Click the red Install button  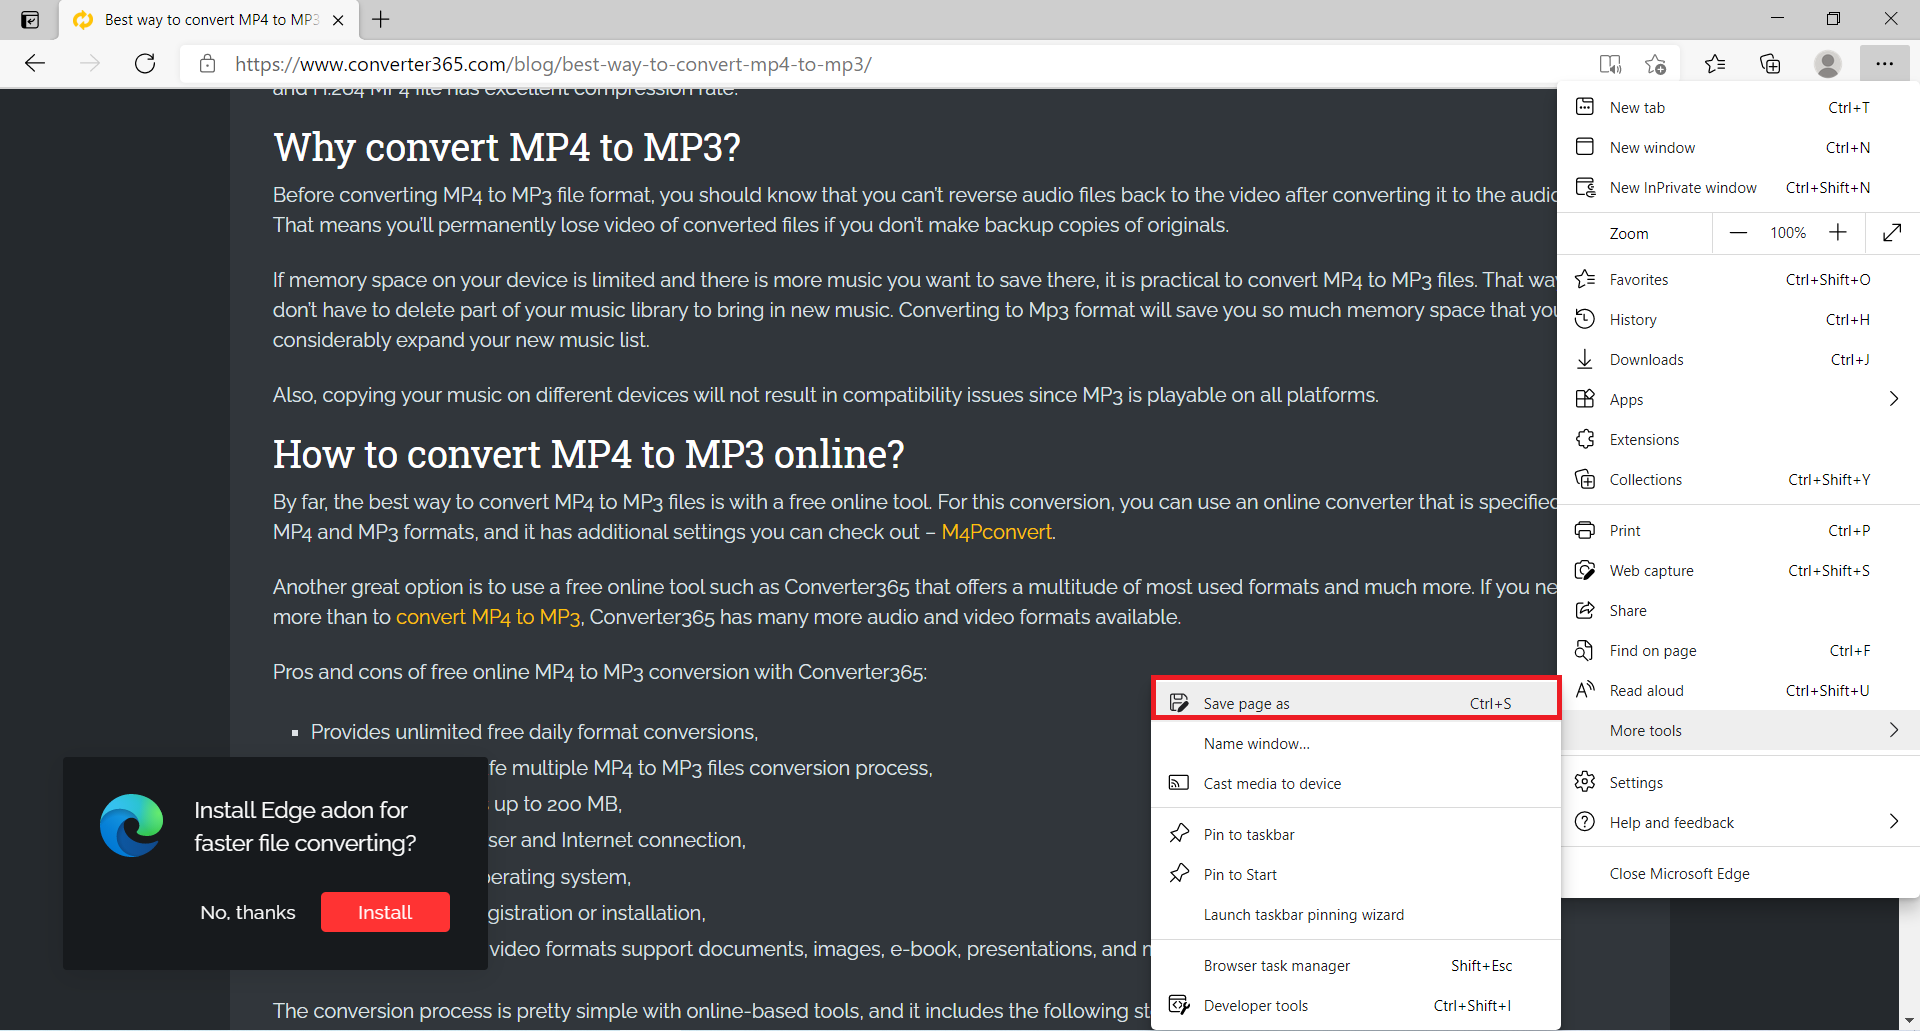tap(385, 912)
